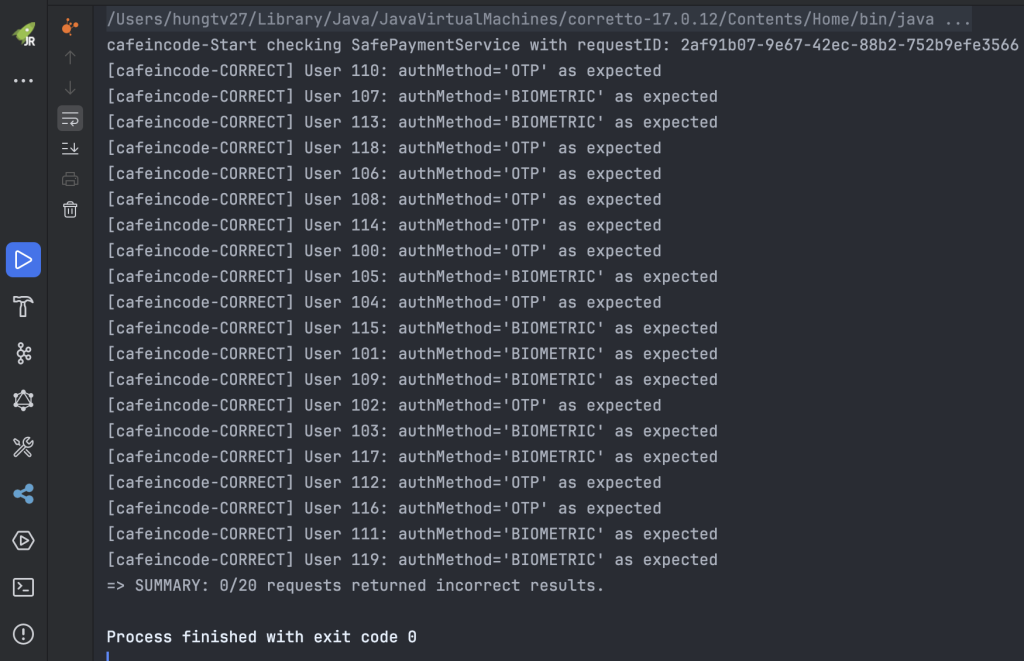Screen dimensions: 1024x661
Task: Toggle soft-wrap in console
Action: coord(70,118)
